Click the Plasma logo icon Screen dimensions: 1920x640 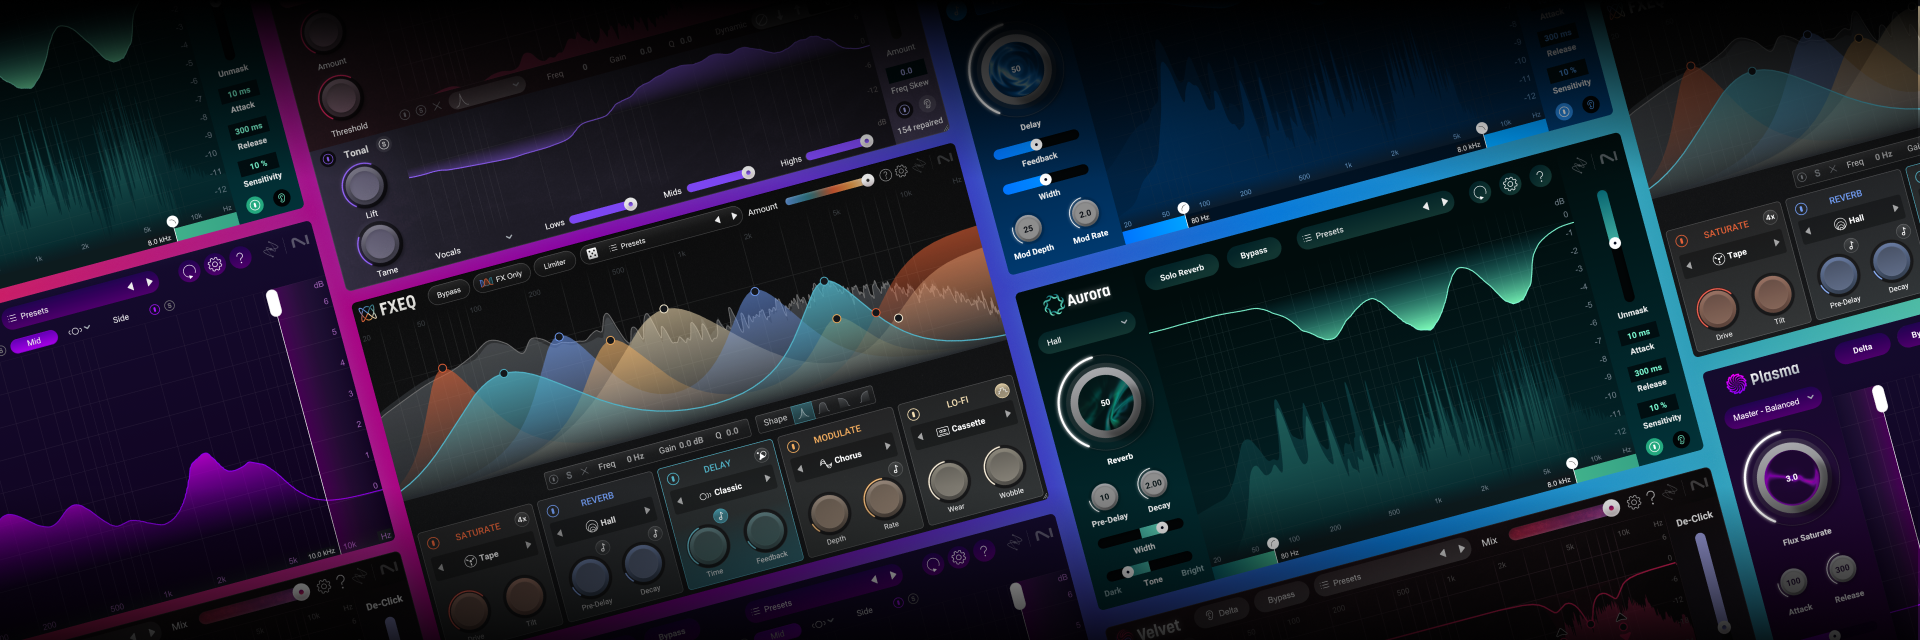tap(1736, 383)
